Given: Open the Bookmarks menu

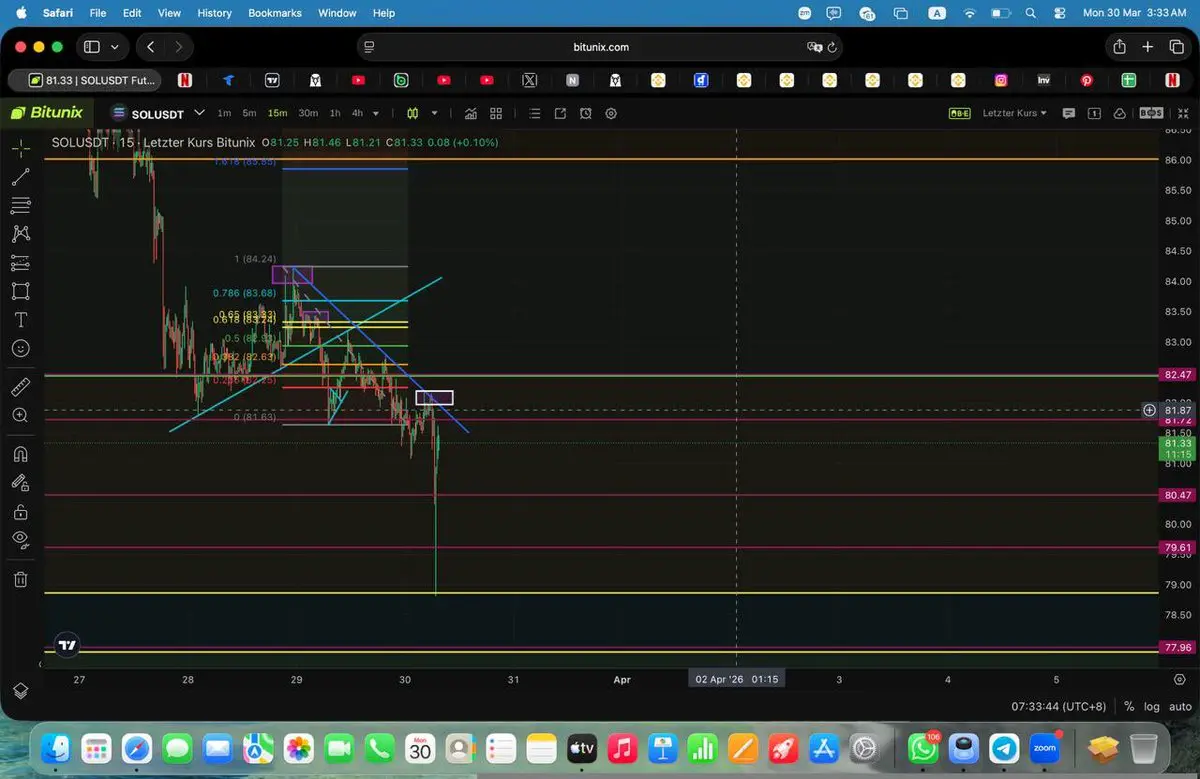Looking at the screenshot, I should 275,13.
